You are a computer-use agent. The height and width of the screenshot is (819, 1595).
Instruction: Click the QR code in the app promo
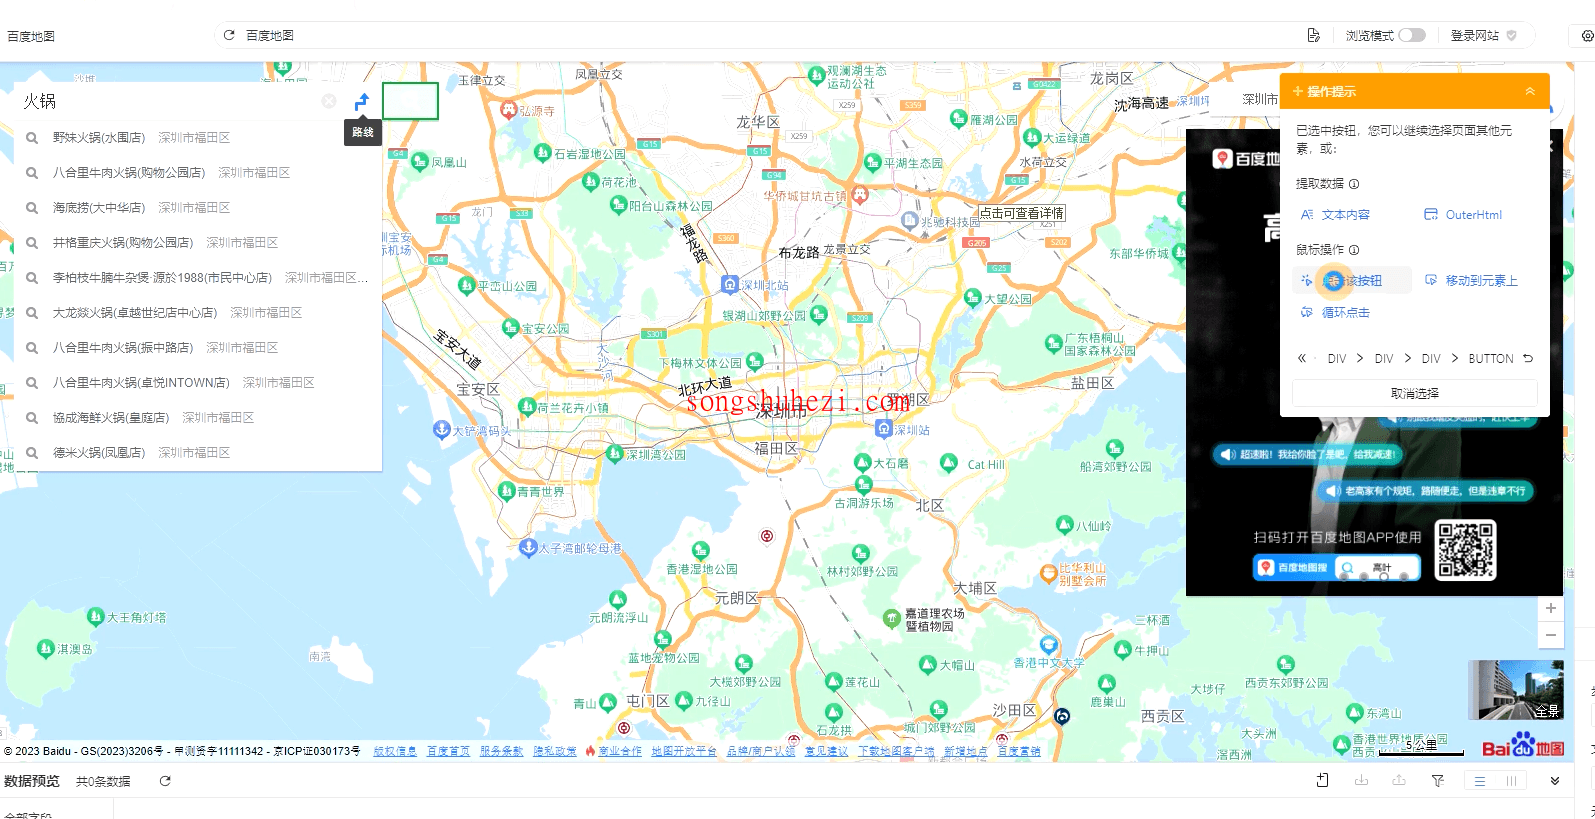(1466, 550)
